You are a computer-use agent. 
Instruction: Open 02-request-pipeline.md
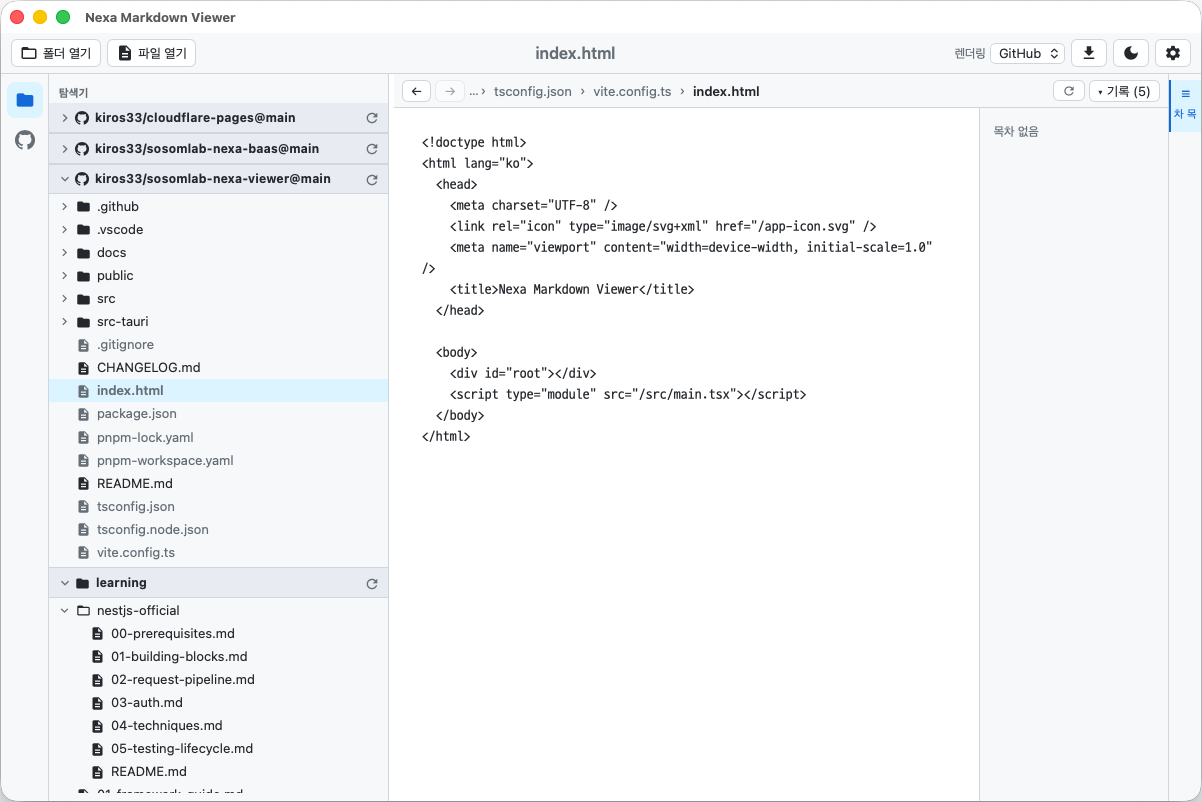pos(218,679)
